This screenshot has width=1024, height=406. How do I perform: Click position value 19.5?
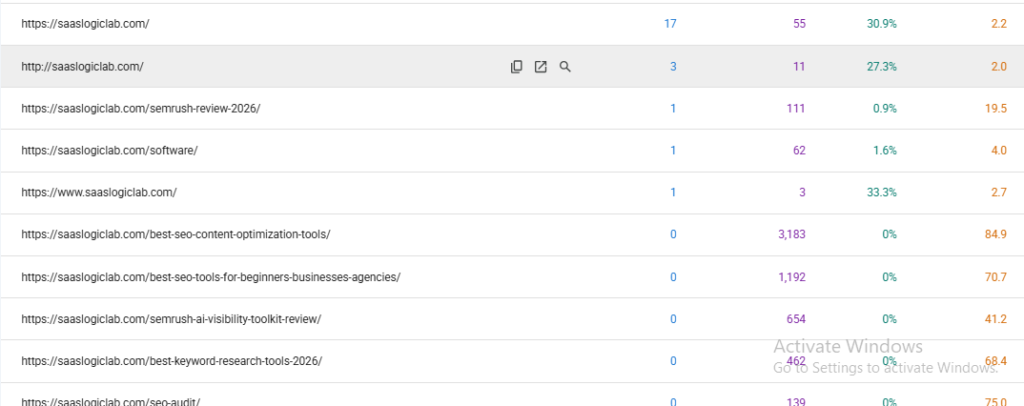996,108
